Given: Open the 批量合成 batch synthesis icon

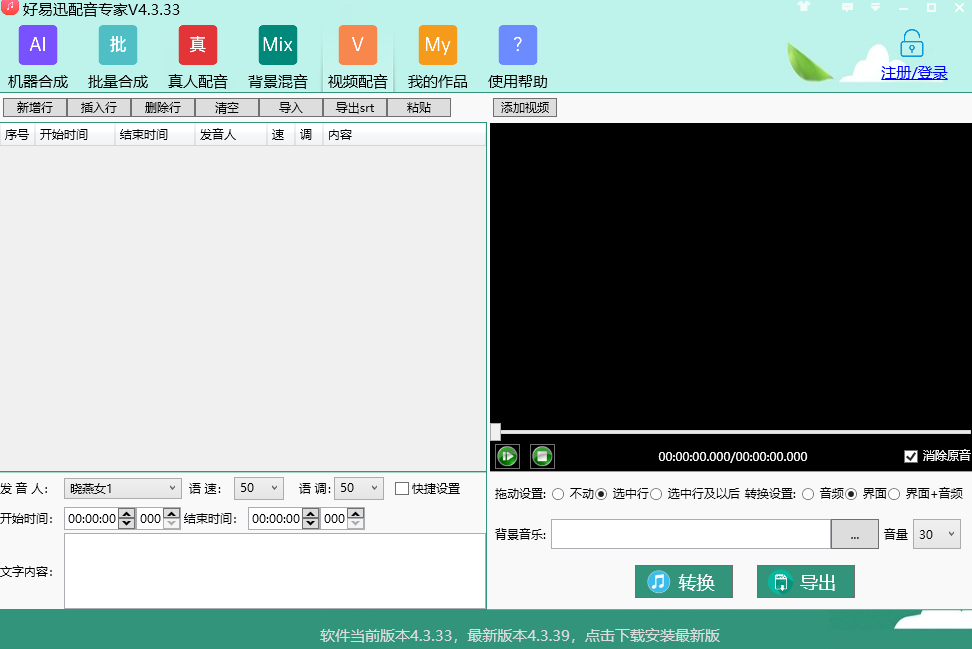Looking at the screenshot, I should (118, 46).
